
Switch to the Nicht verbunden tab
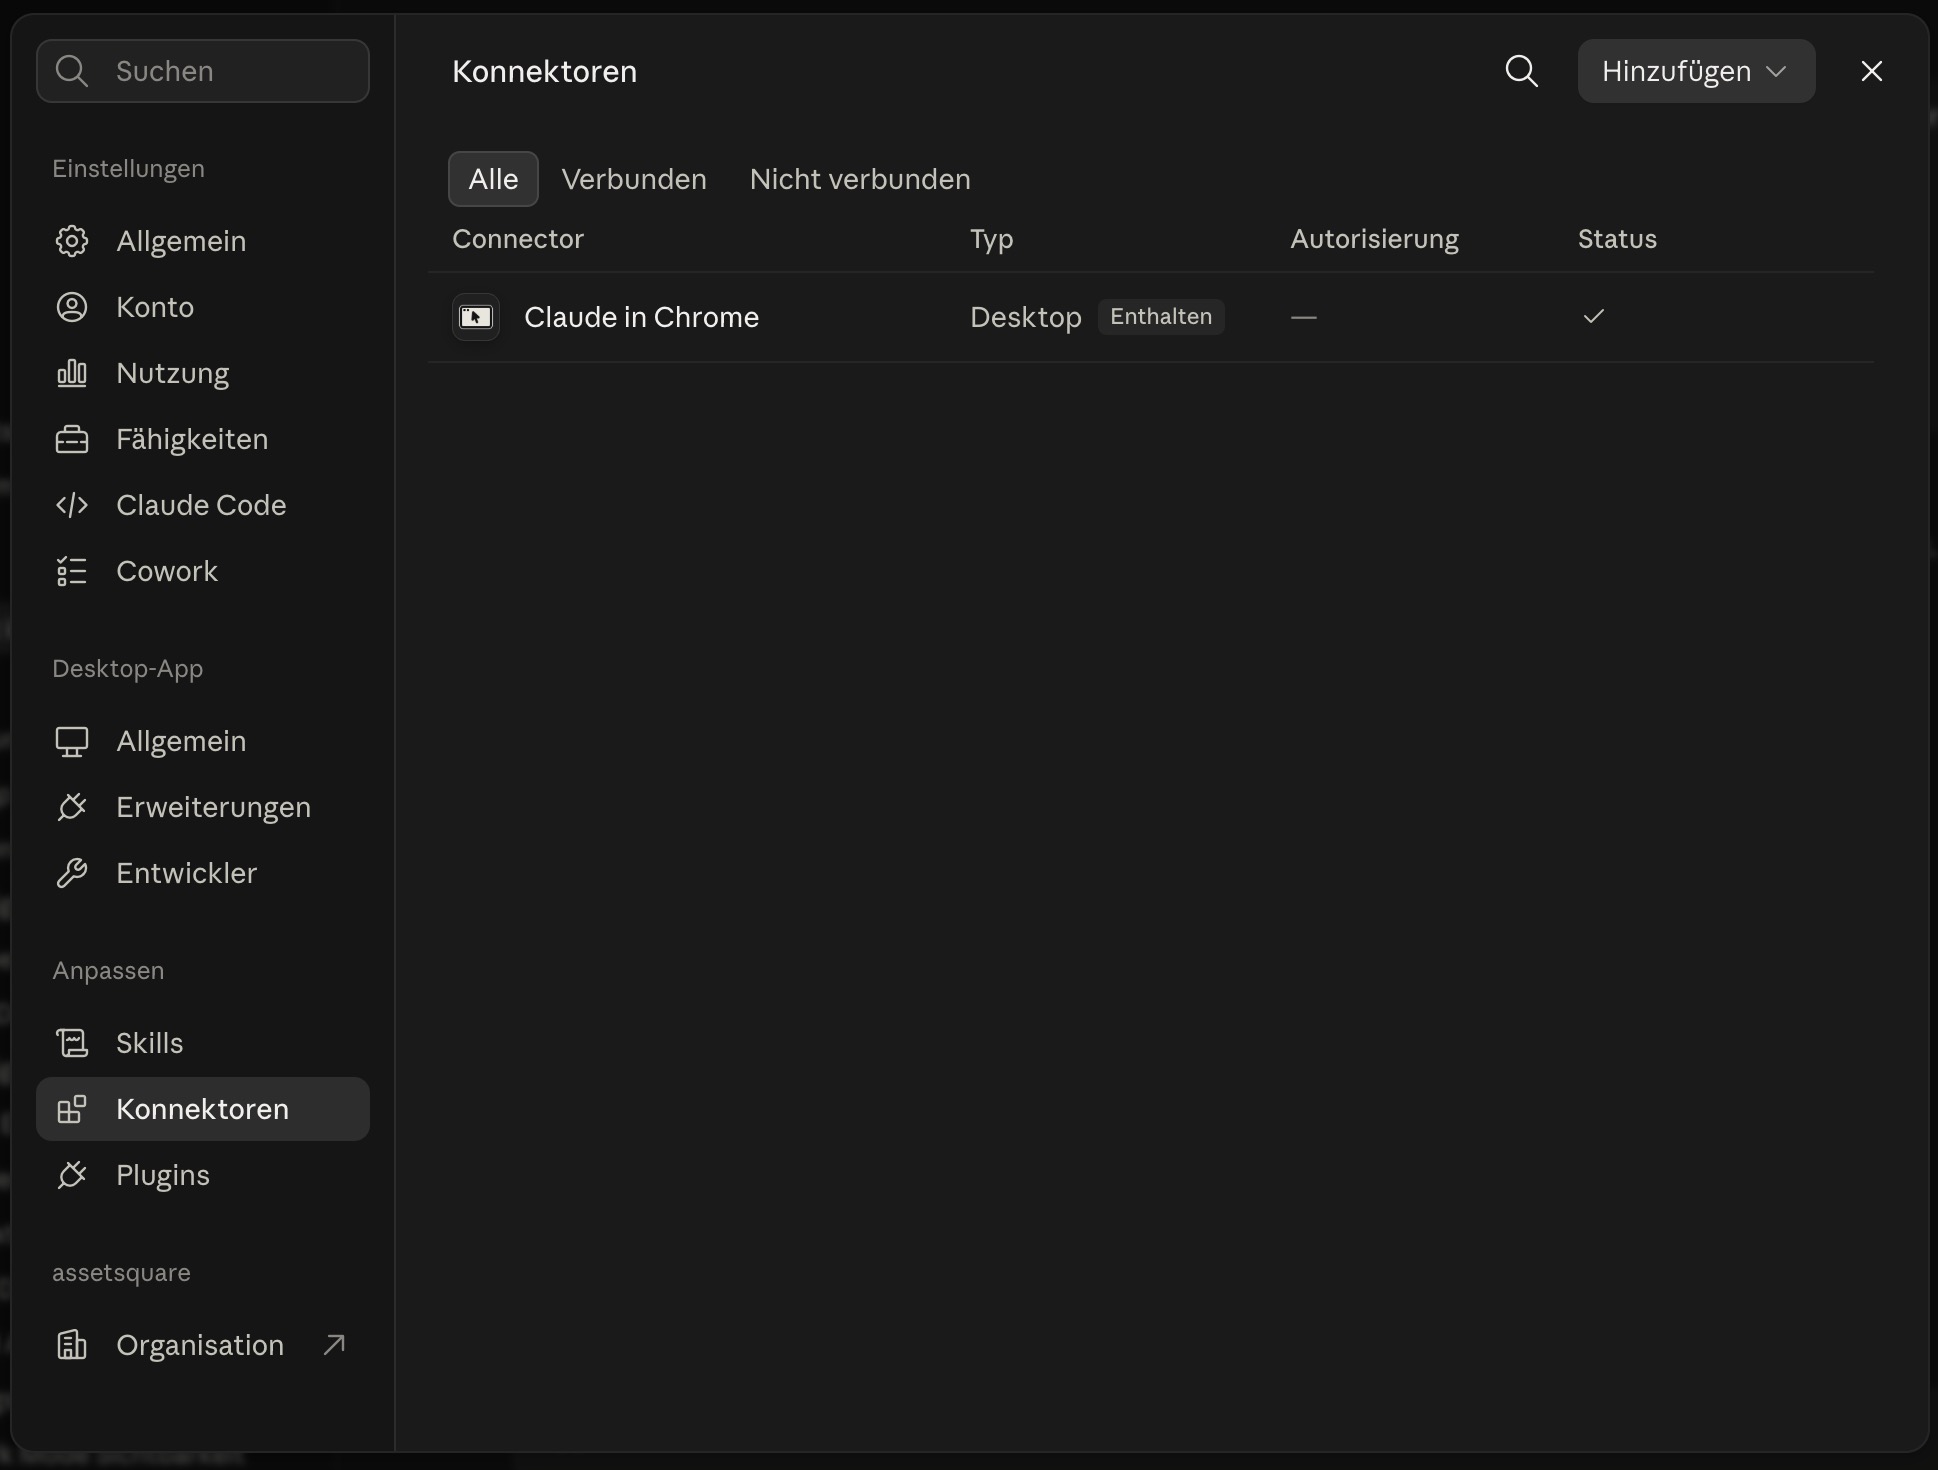point(860,179)
